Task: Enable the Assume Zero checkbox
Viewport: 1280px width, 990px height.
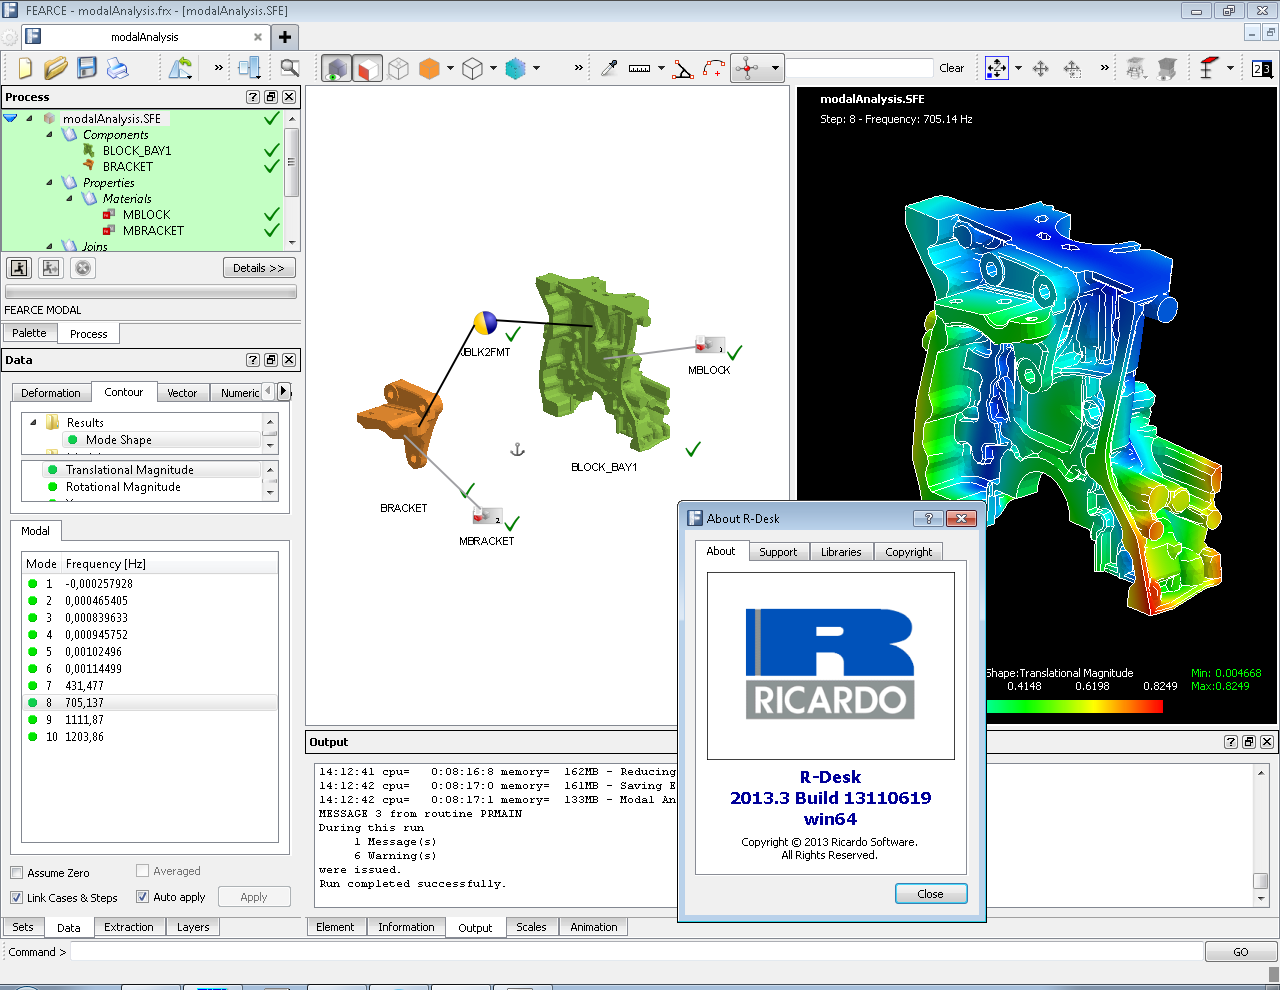Action: tap(17, 873)
